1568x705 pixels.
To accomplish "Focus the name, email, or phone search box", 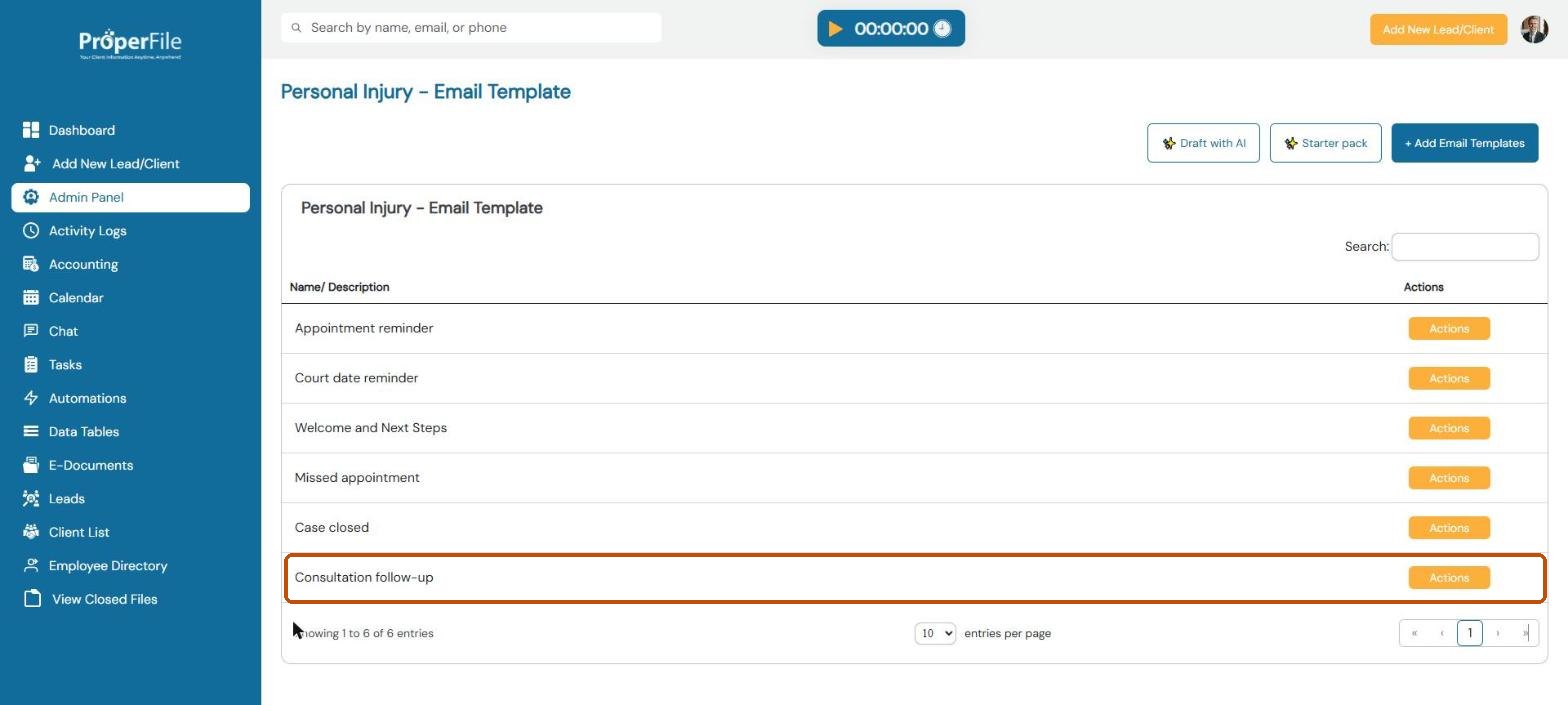I will pyautogui.click(x=471, y=28).
